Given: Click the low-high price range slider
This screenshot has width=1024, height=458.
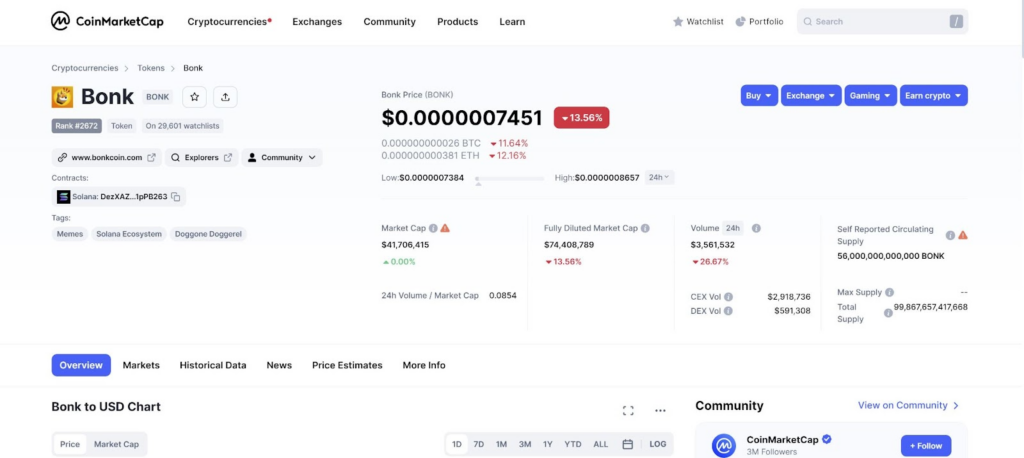Looking at the screenshot, I should [509, 178].
